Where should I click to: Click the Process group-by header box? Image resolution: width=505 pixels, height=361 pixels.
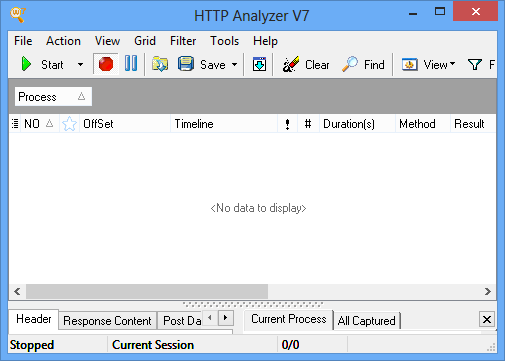pyautogui.click(x=53, y=97)
